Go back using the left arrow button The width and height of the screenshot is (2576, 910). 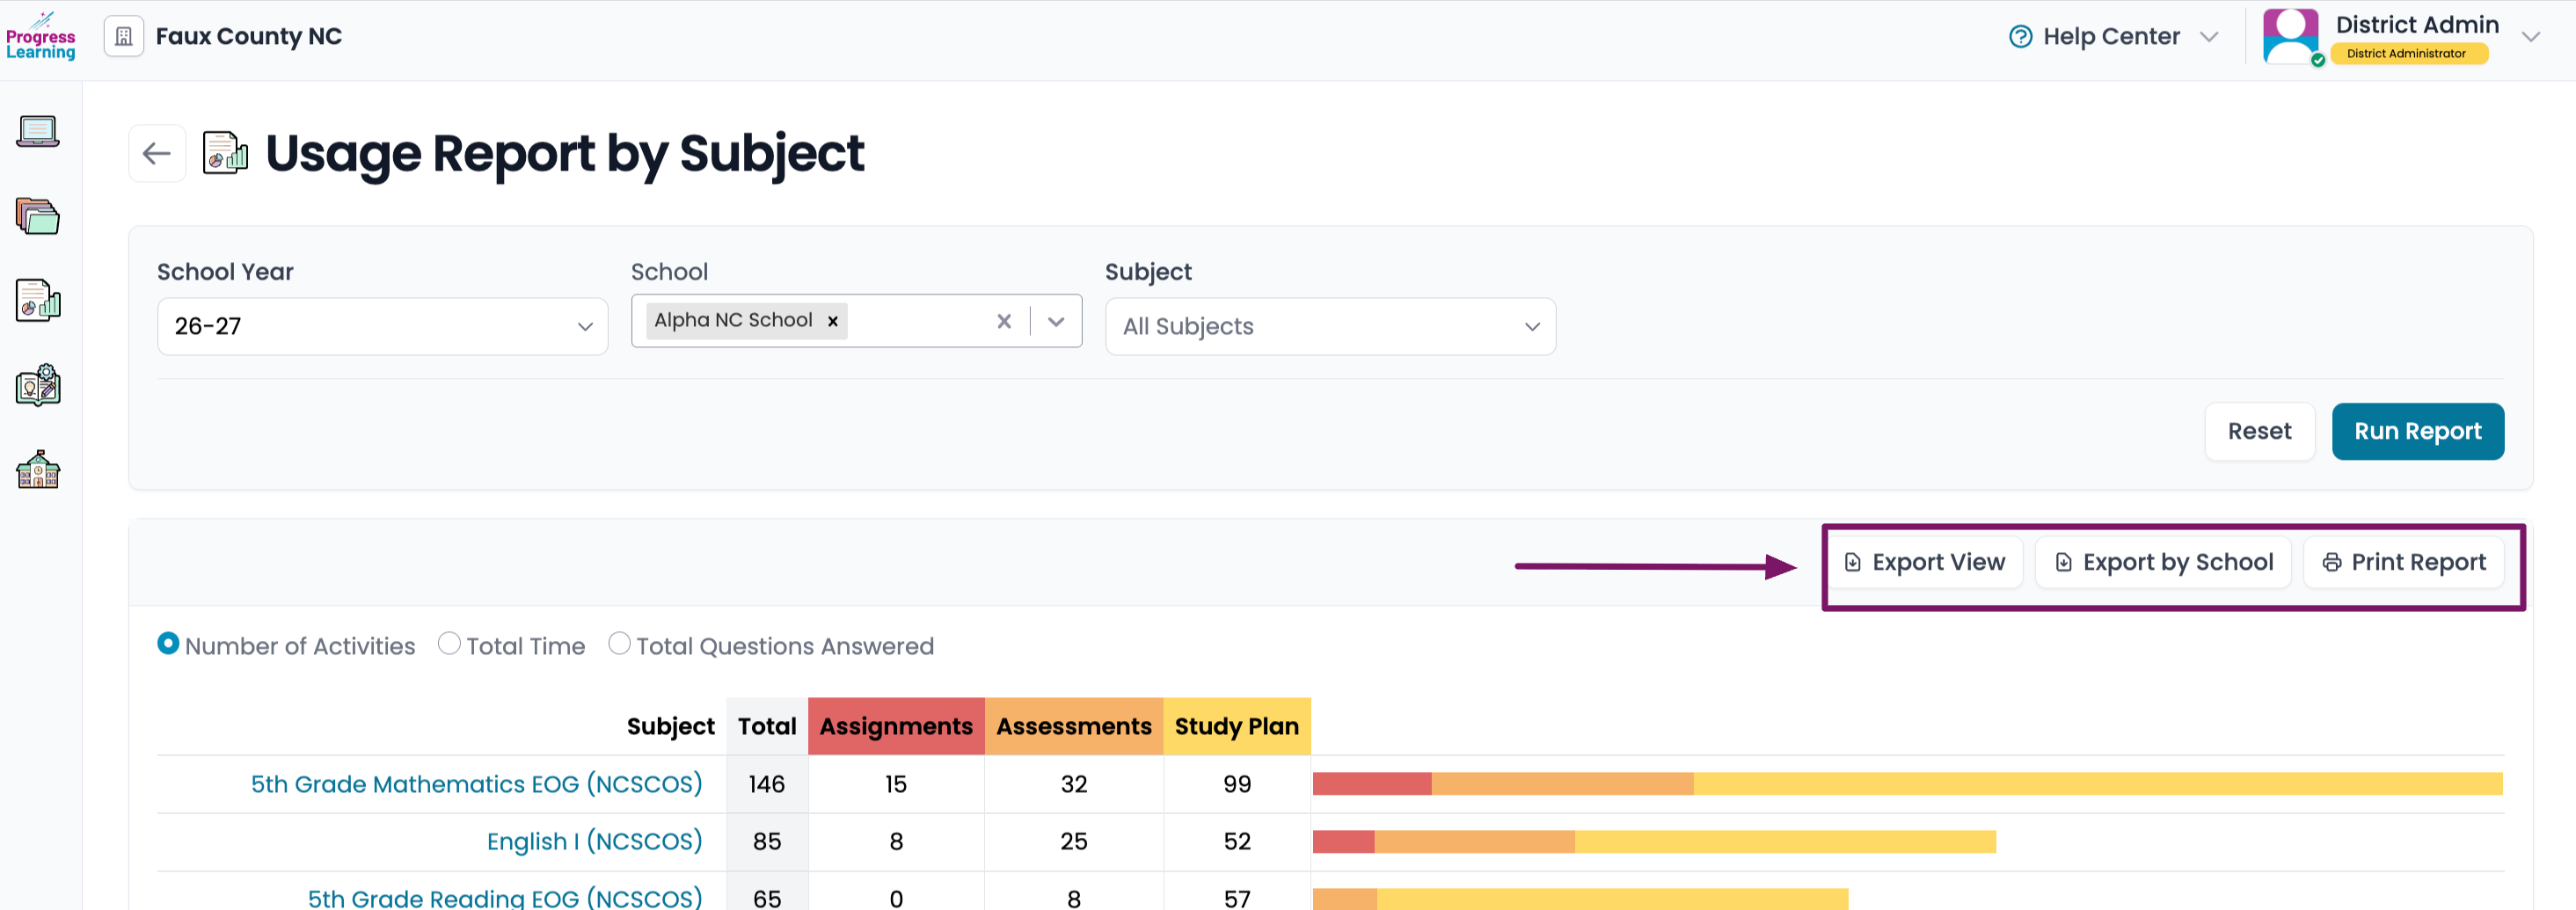tap(157, 154)
